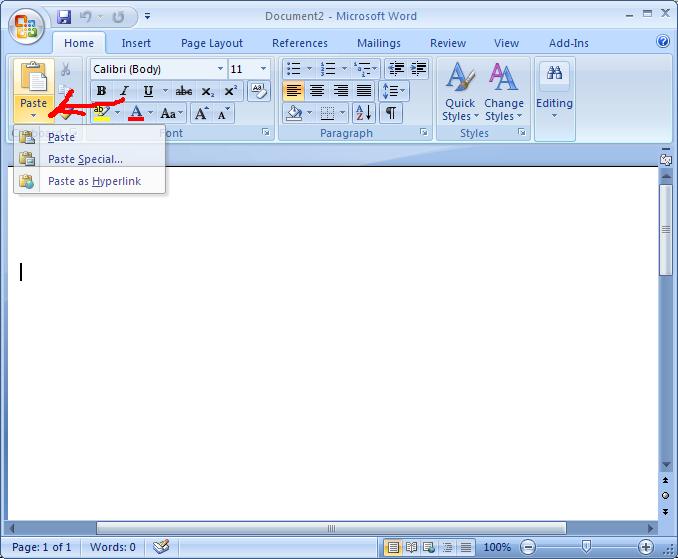Viewport: 678px width, 559px height.
Task: Click the proofing status icon in status bar
Action: tap(161, 547)
